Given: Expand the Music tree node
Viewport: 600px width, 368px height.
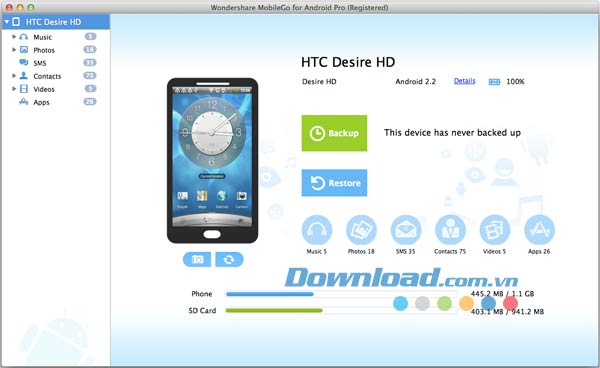Looking at the screenshot, I should (x=14, y=37).
